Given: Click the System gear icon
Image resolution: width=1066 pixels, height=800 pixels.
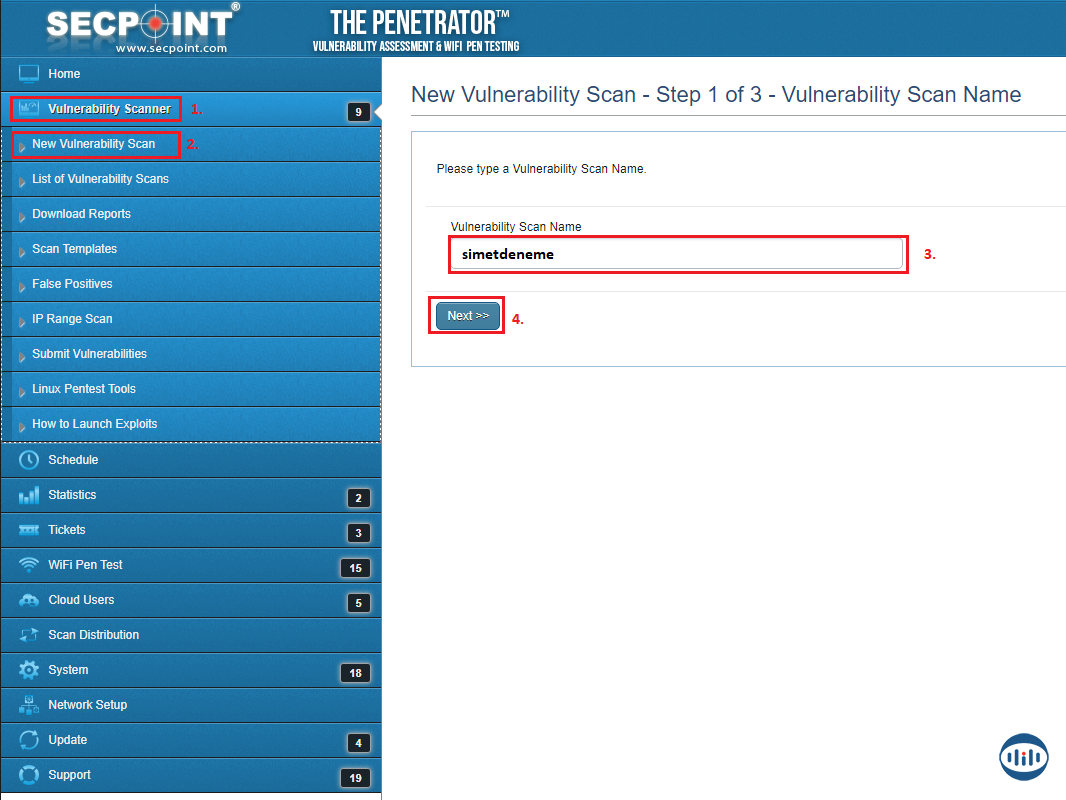Looking at the screenshot, I should pyautogui.click(x=29, y=670).
